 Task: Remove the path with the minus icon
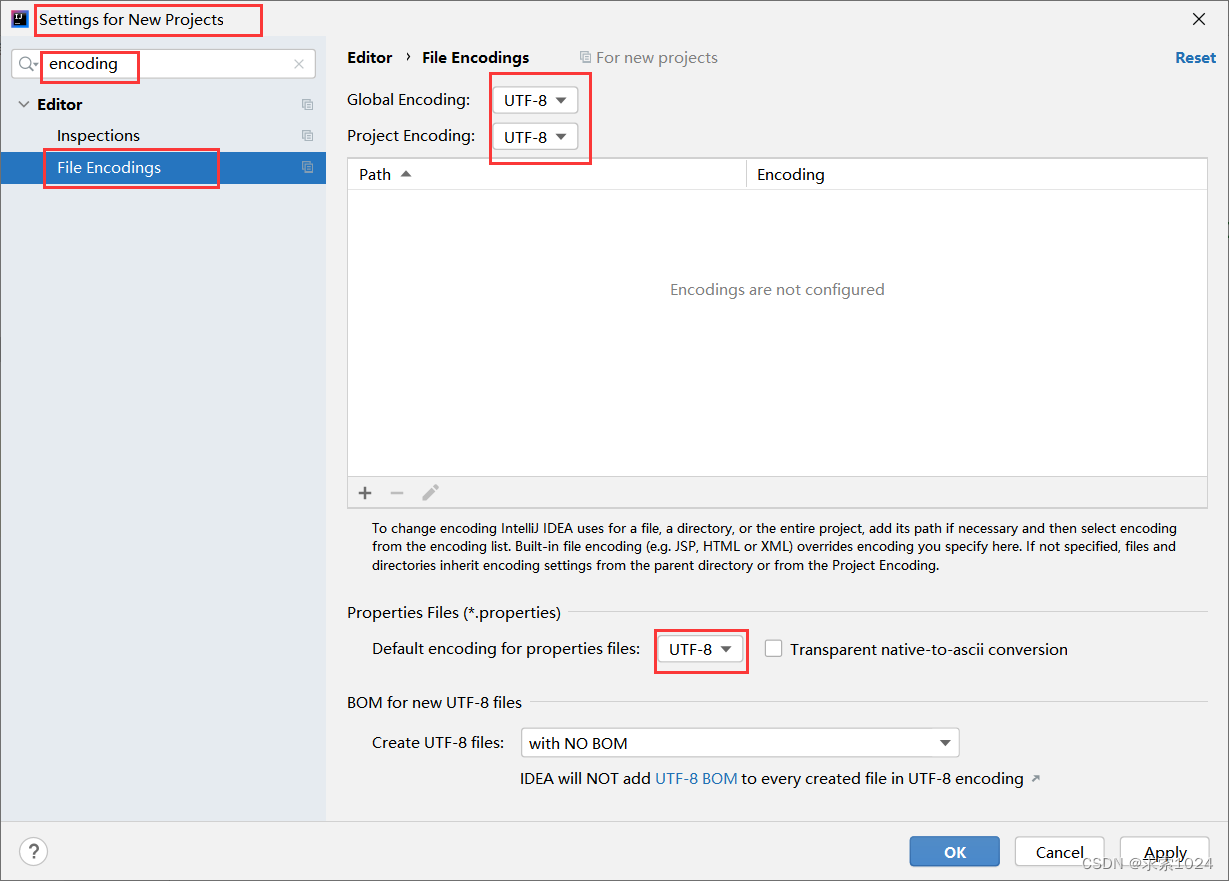[397, 493]
